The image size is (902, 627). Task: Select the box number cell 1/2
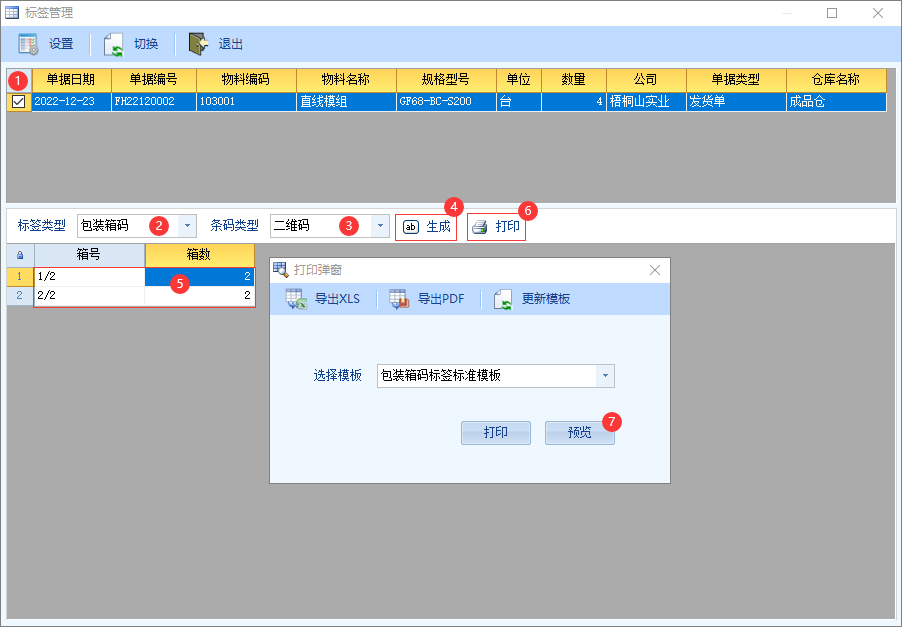(89, 277)
